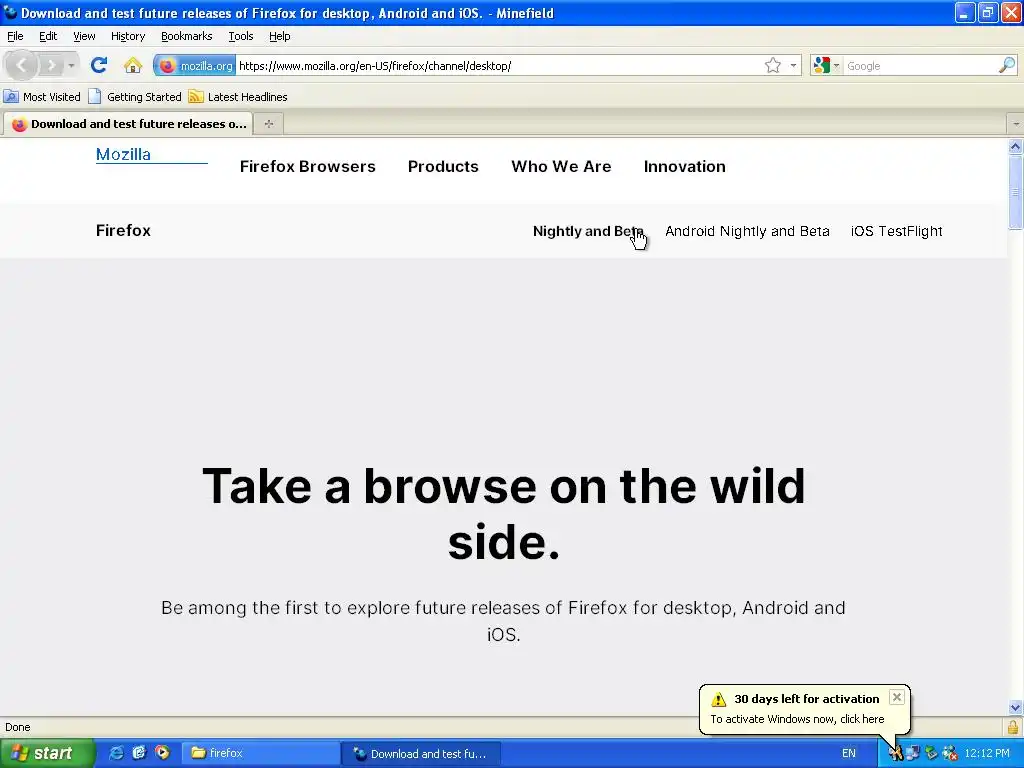Select the Nightly and Beta link
The image size is (1024, 768).
[588, 231]
